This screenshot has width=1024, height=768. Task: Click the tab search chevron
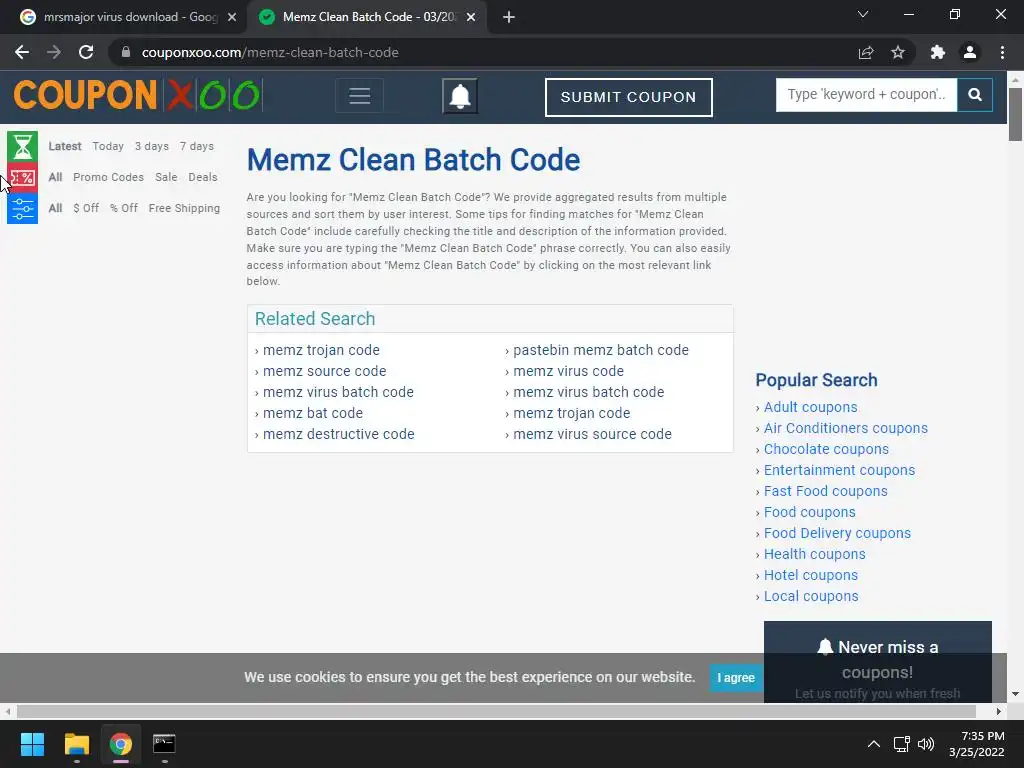pyautogui.click(x=863, y=14)
